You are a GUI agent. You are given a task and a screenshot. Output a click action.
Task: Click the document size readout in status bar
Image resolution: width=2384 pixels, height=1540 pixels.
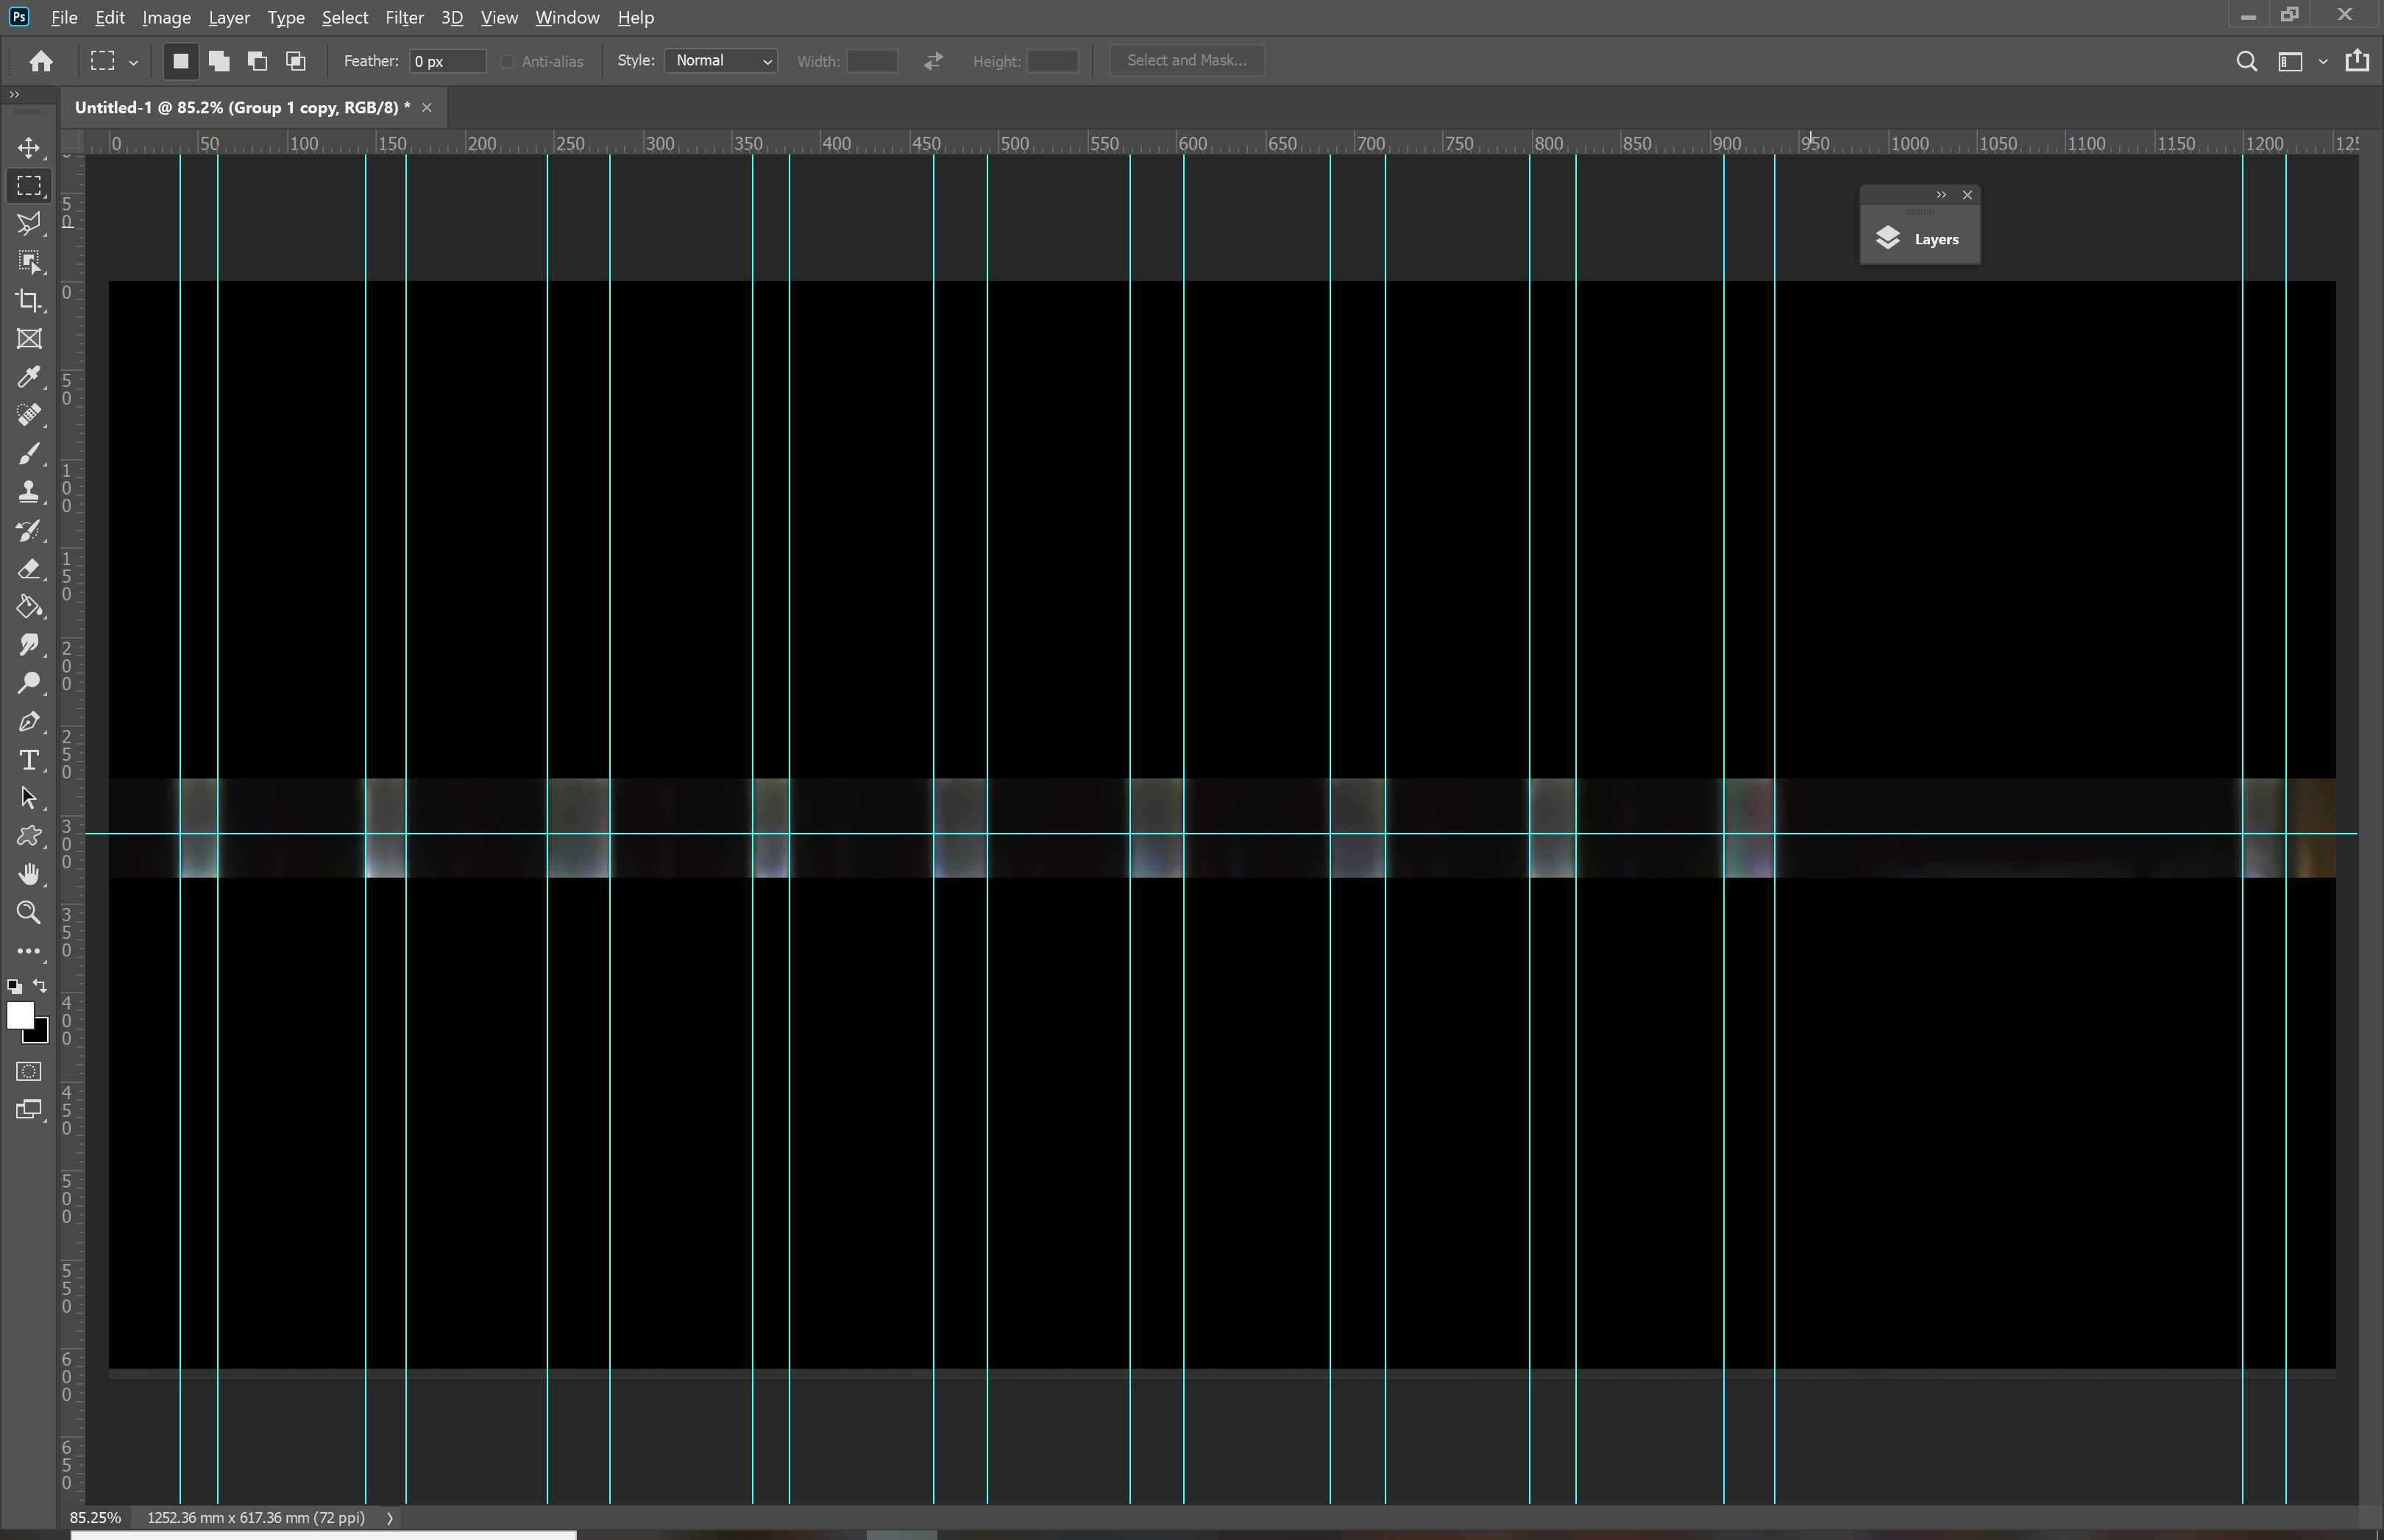pos(255,1518)
